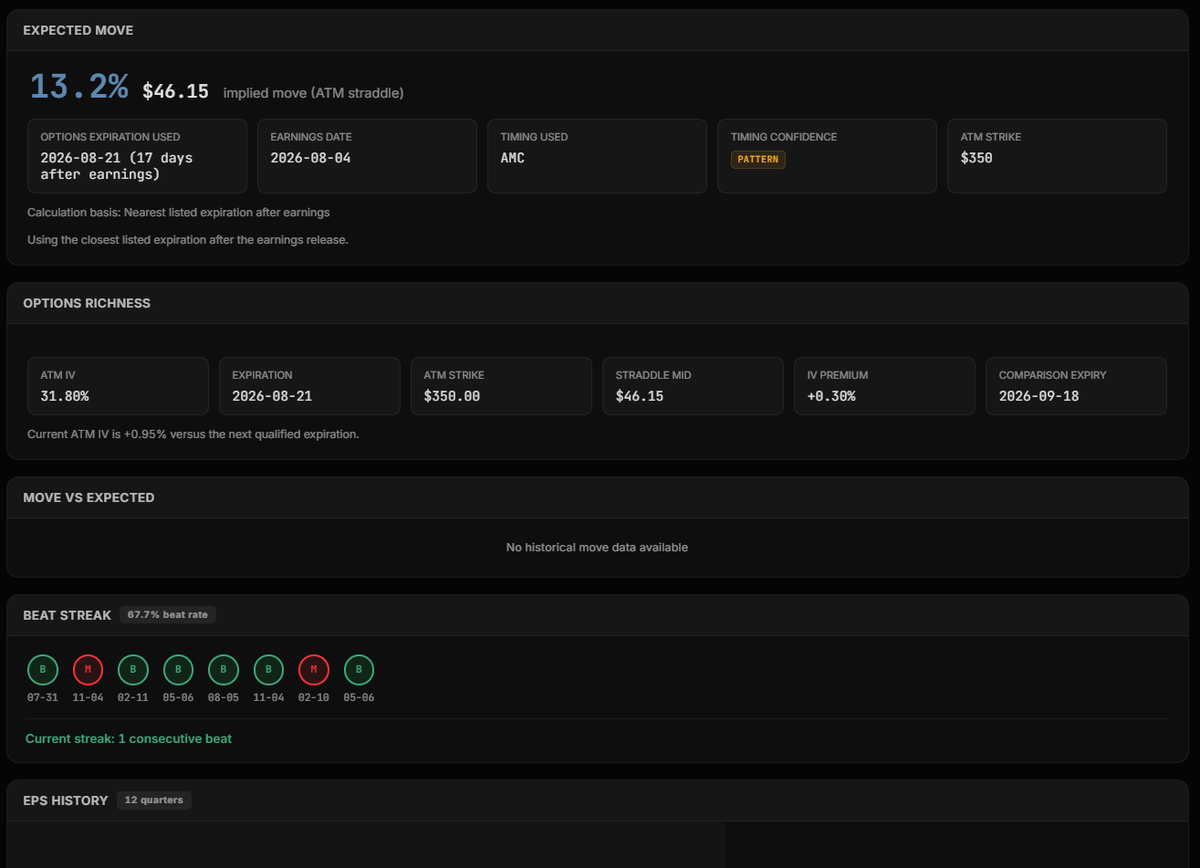The height and width of the screenshot is (868, 1200).
Task: Click the ATM Strike $350 card
Action: [x=1057, y=156]
